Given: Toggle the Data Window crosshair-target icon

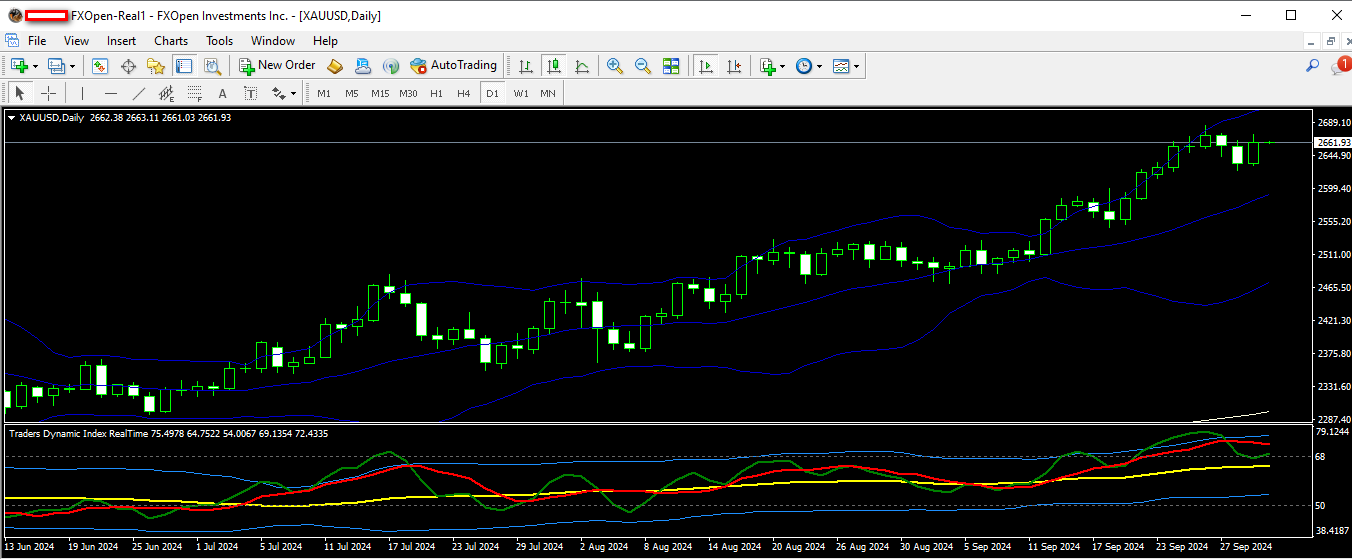Looking at the screenshot, I should point(128,66).
